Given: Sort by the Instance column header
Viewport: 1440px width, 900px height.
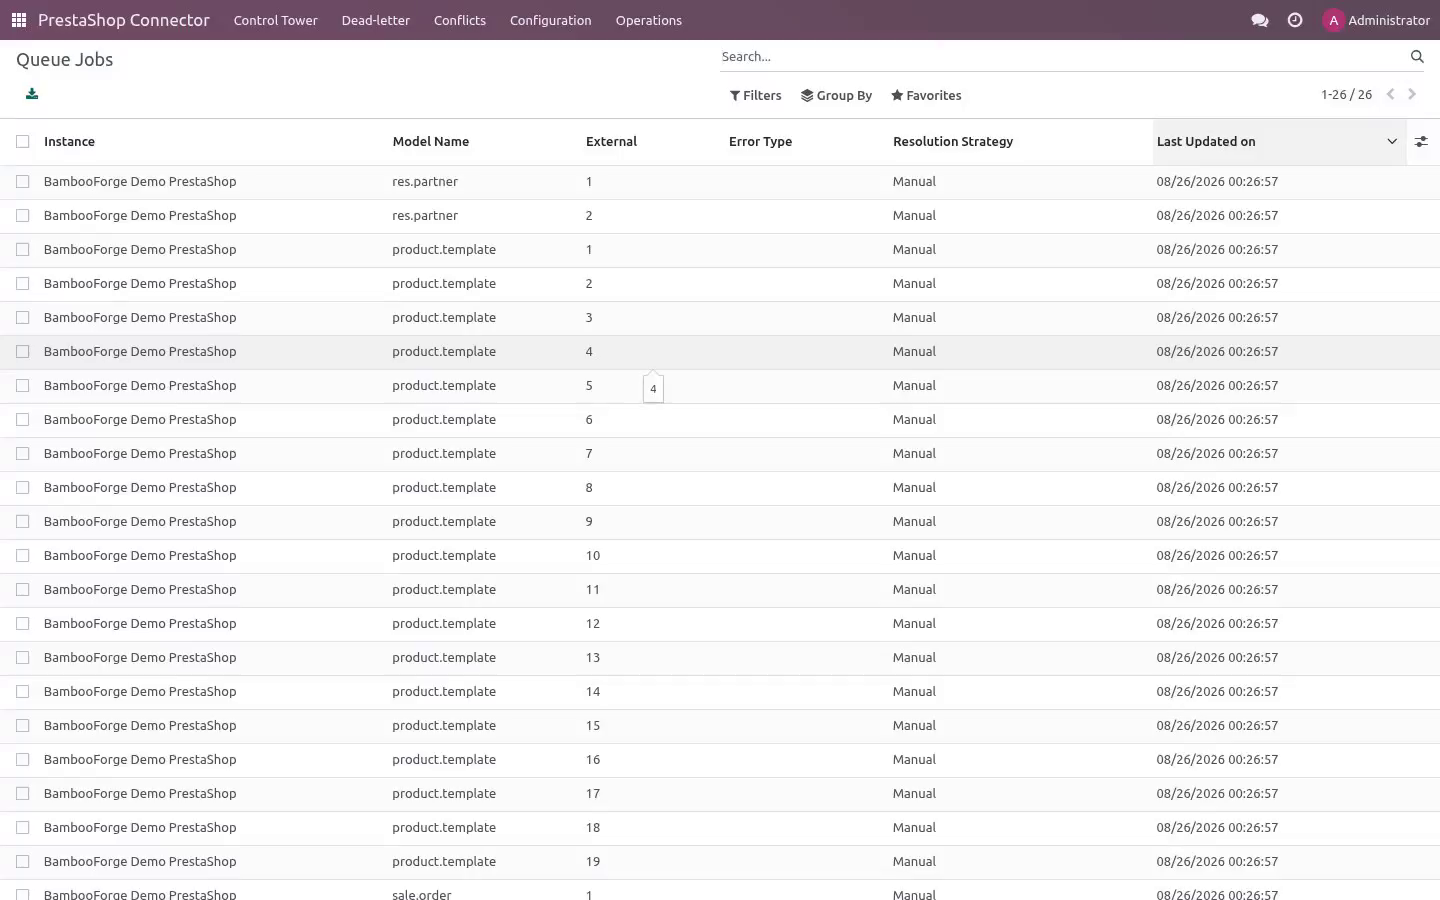Looking at the screenshot, I should [214, 142].
